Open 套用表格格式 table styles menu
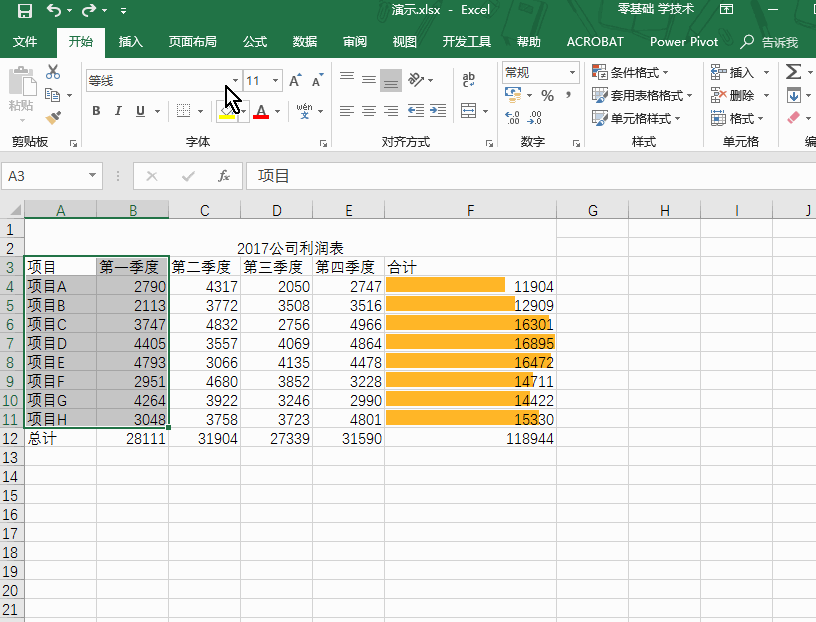Viewport: 816px width, 622px height. [x=642, y=95]
